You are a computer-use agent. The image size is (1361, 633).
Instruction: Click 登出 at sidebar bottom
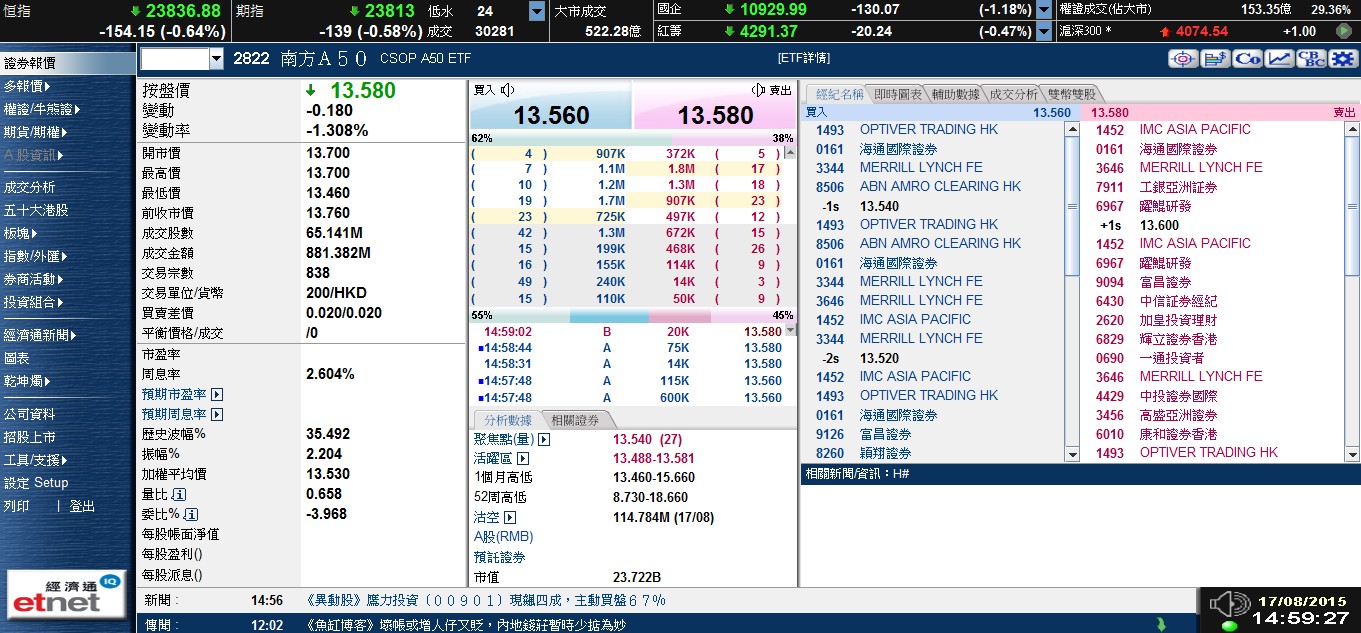pyautogui.click(x=82, y=506)
